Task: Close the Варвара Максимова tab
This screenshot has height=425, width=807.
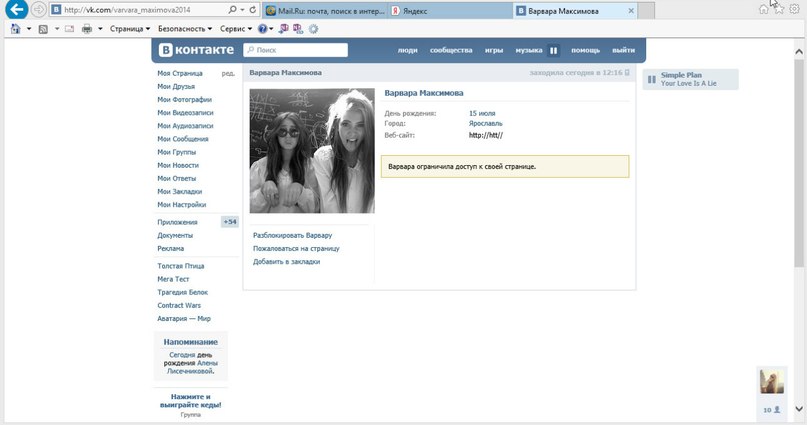Action: [631, 11]
